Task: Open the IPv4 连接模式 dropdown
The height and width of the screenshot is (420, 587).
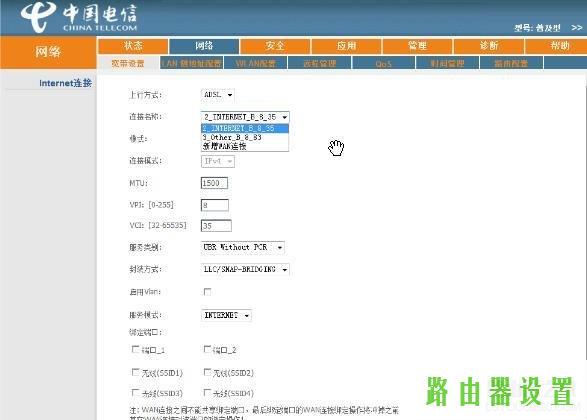Action: [x=218, y=161]
